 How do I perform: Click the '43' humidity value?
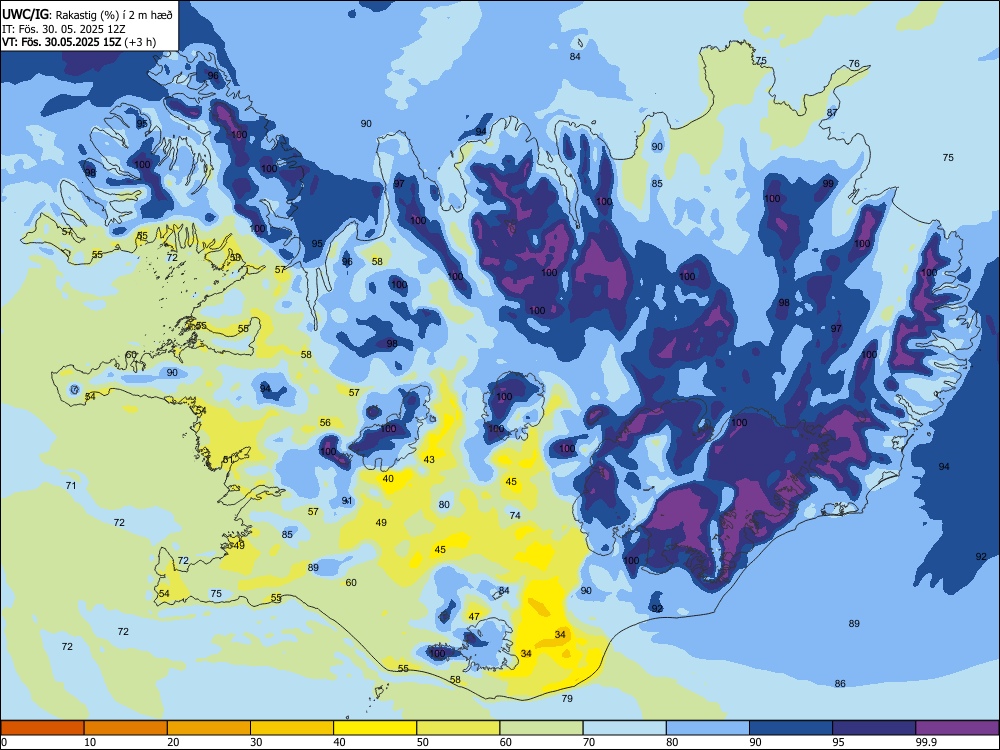pyautogui.click(x=429, y=460)
